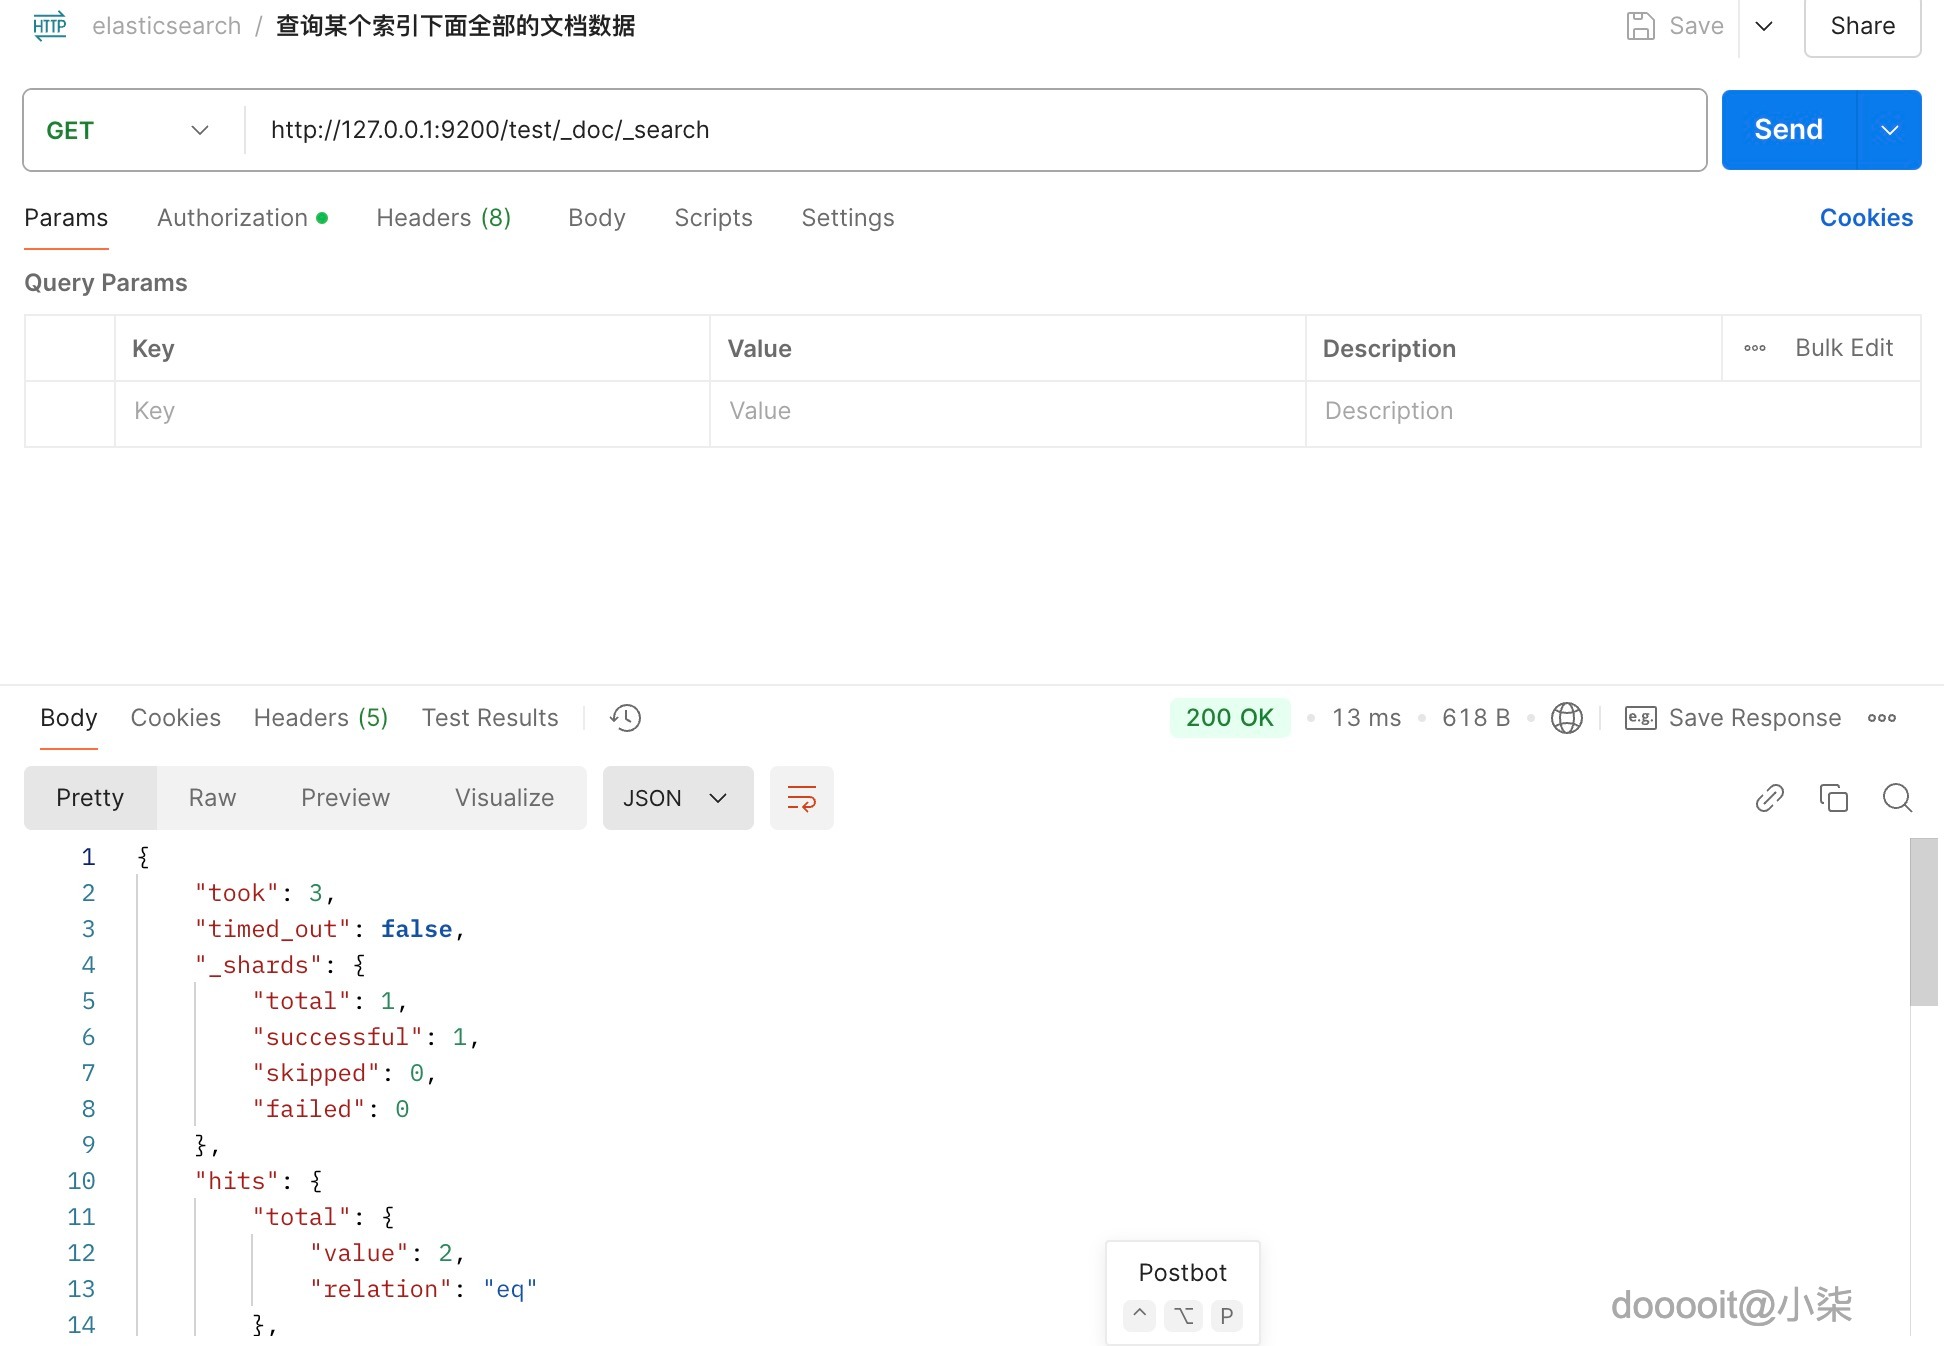Screen dimensions: 1944x1346
Task: Click the Share button
Action: coord(1861,26)
